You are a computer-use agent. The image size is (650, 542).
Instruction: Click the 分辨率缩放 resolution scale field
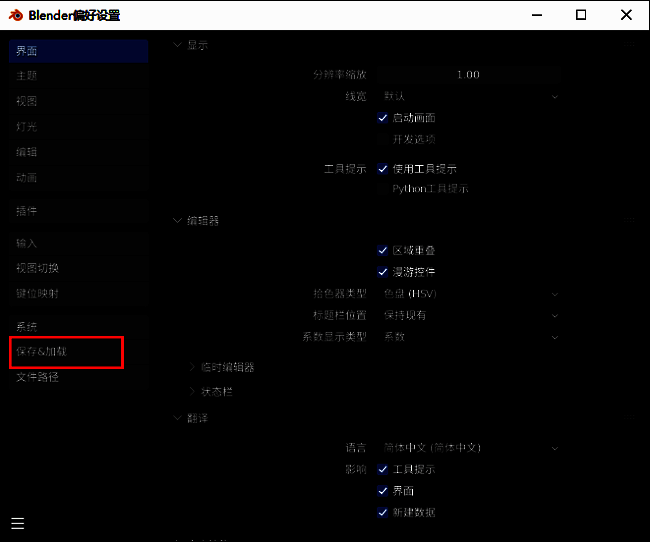[469, 75]
